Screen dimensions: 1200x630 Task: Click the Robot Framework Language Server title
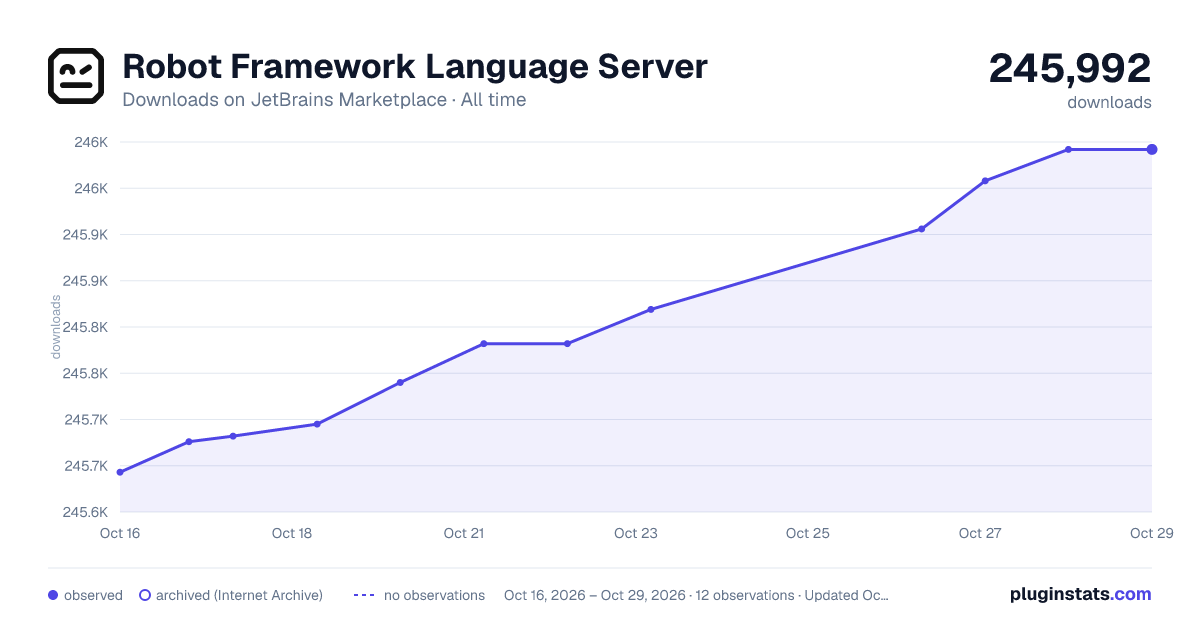[x=415, y=67]
